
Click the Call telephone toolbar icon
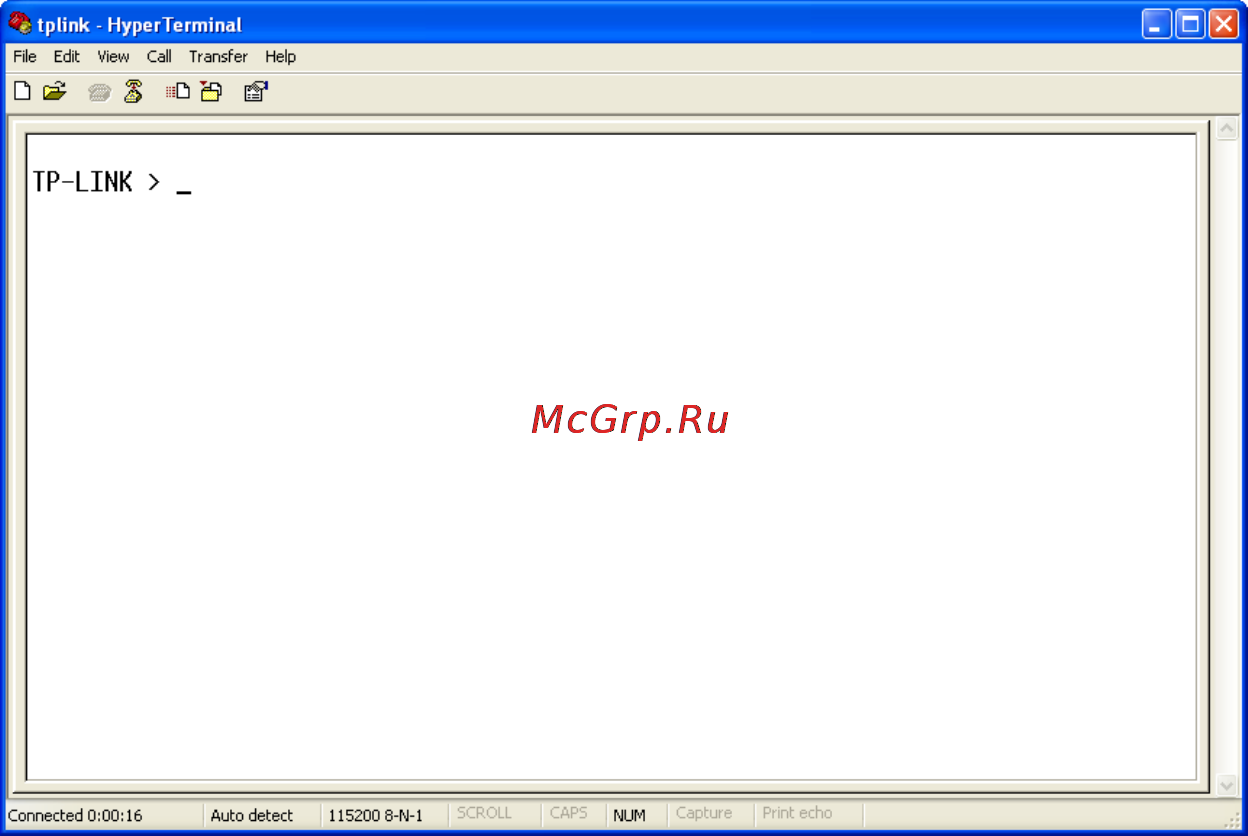pos(99,92)
